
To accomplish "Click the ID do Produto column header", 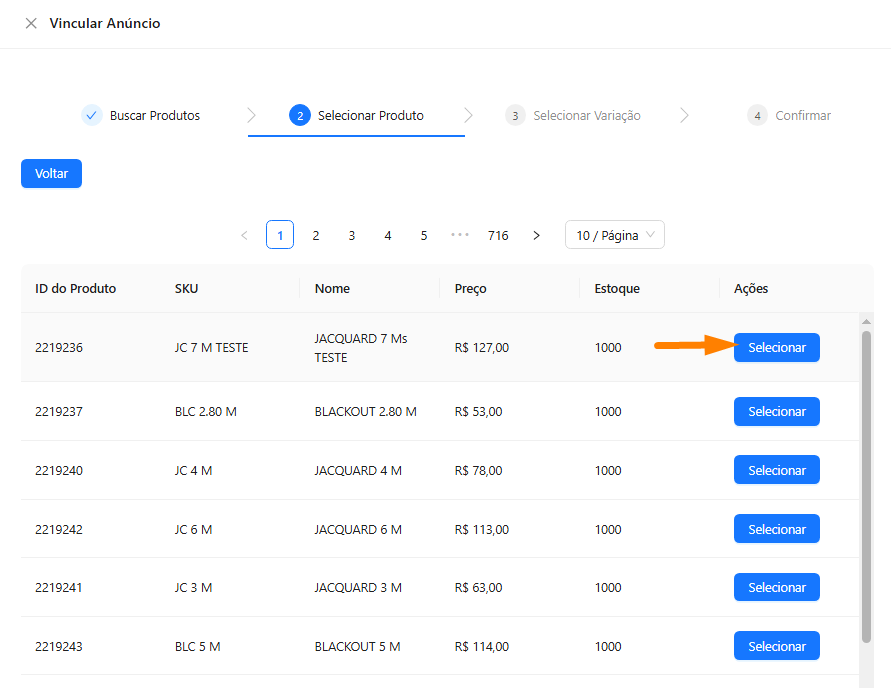I will 76,289.
